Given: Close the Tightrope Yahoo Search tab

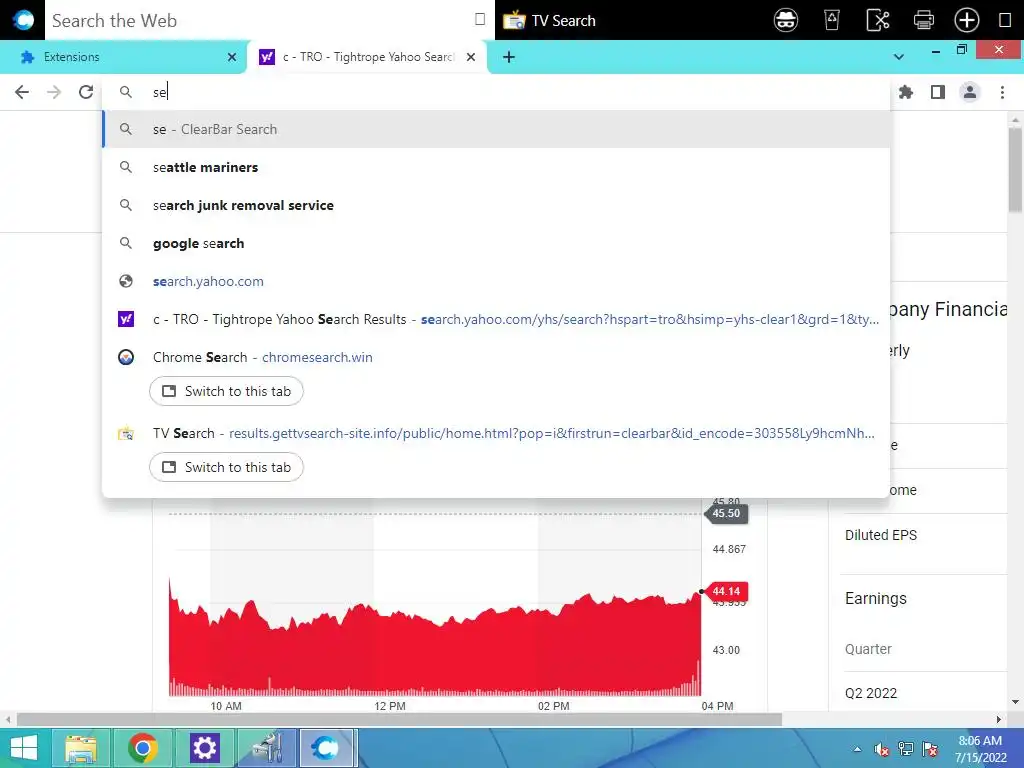Looking at the screenshot, I should (x=471, y=57).
